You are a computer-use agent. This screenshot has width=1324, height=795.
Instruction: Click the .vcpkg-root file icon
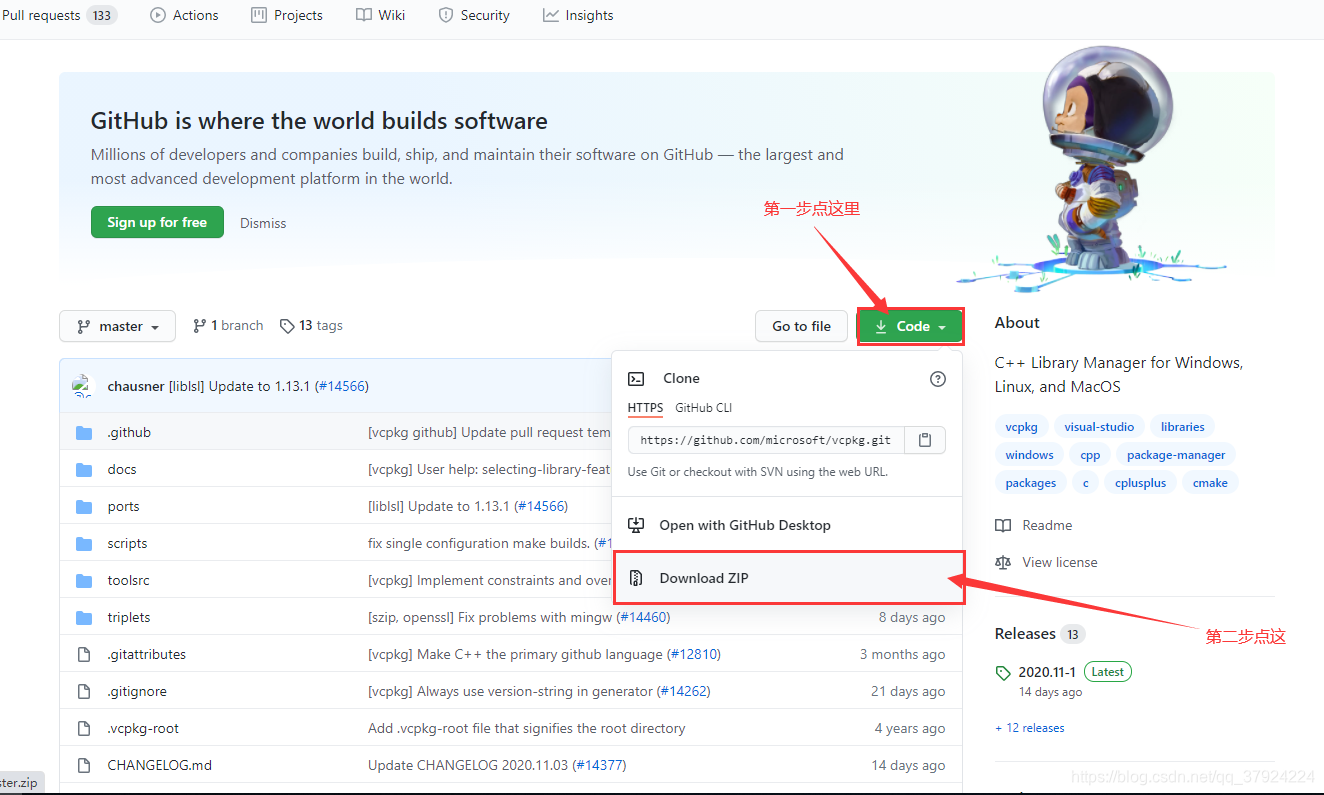pos(84,729)
